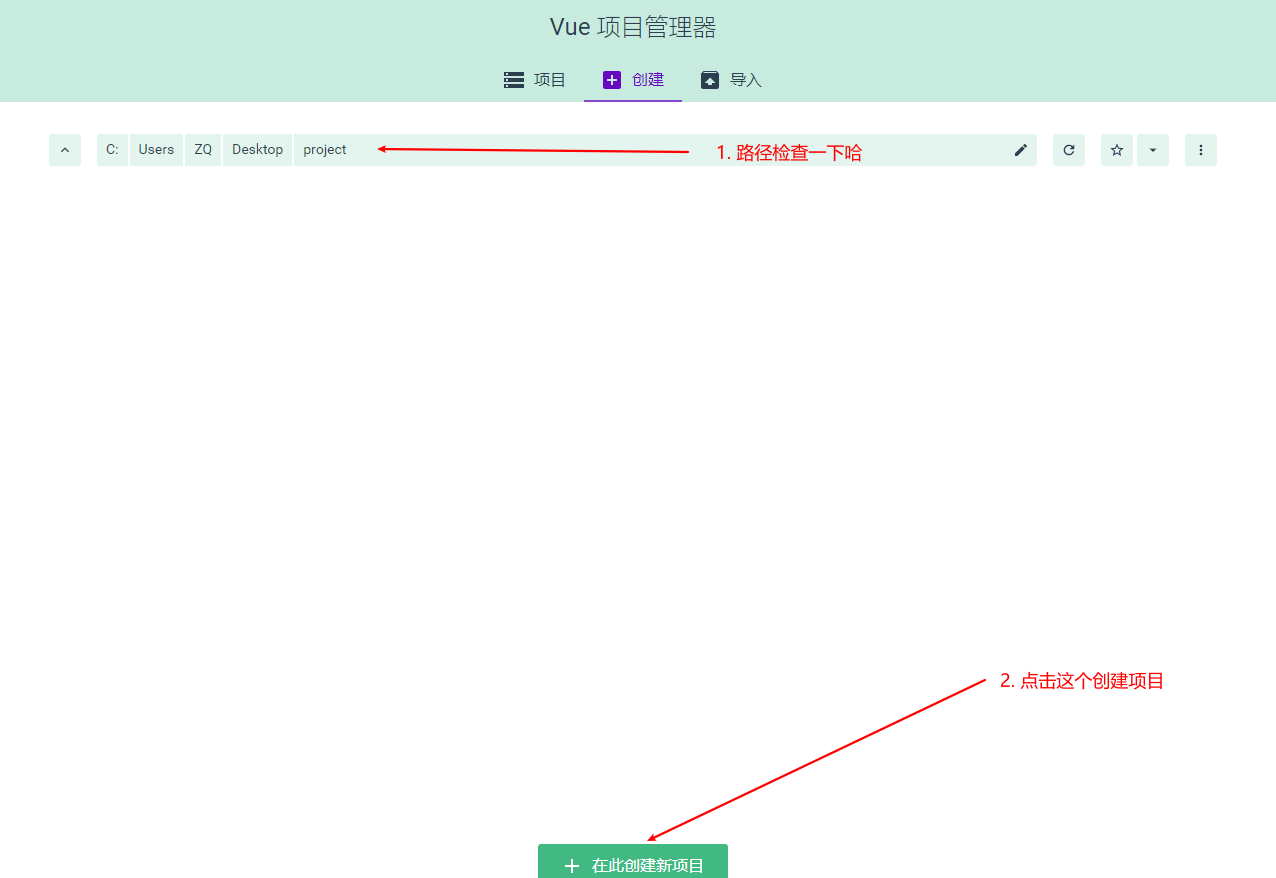The height and width of the screenshot is (878, 1276).
Task: Switch to the 项目 tab
Action: 535,80
